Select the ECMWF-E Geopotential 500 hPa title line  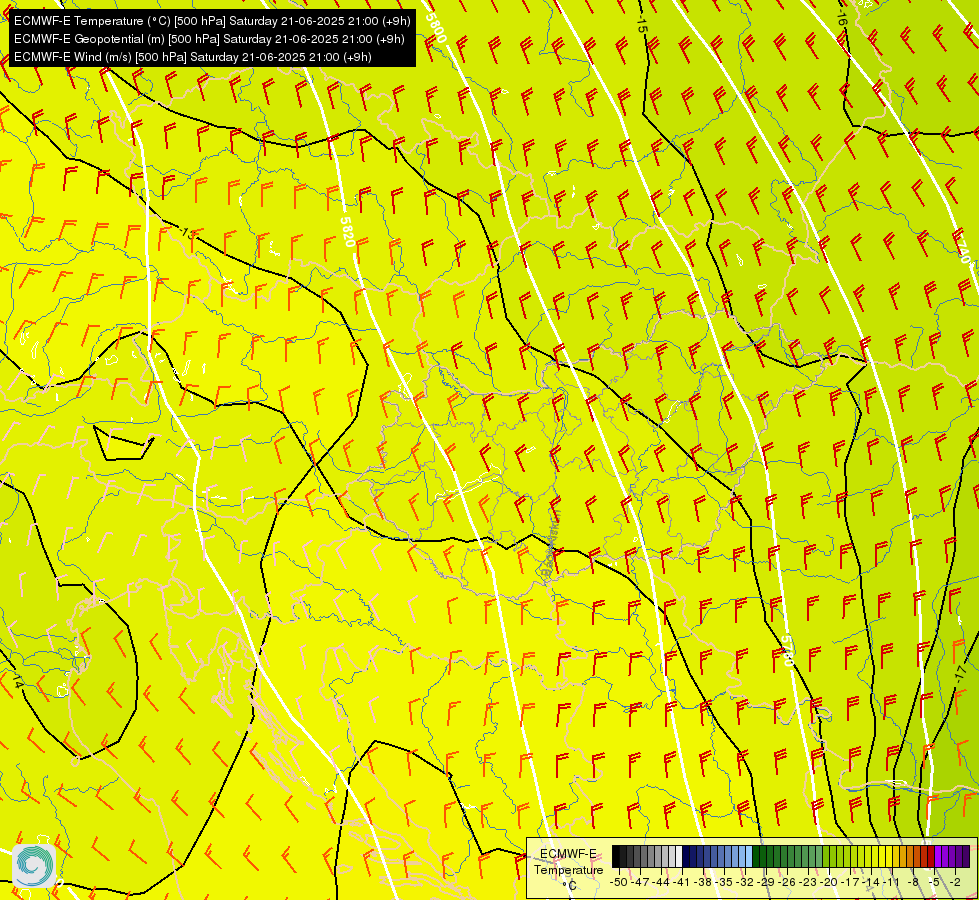[x=209, y=39]
